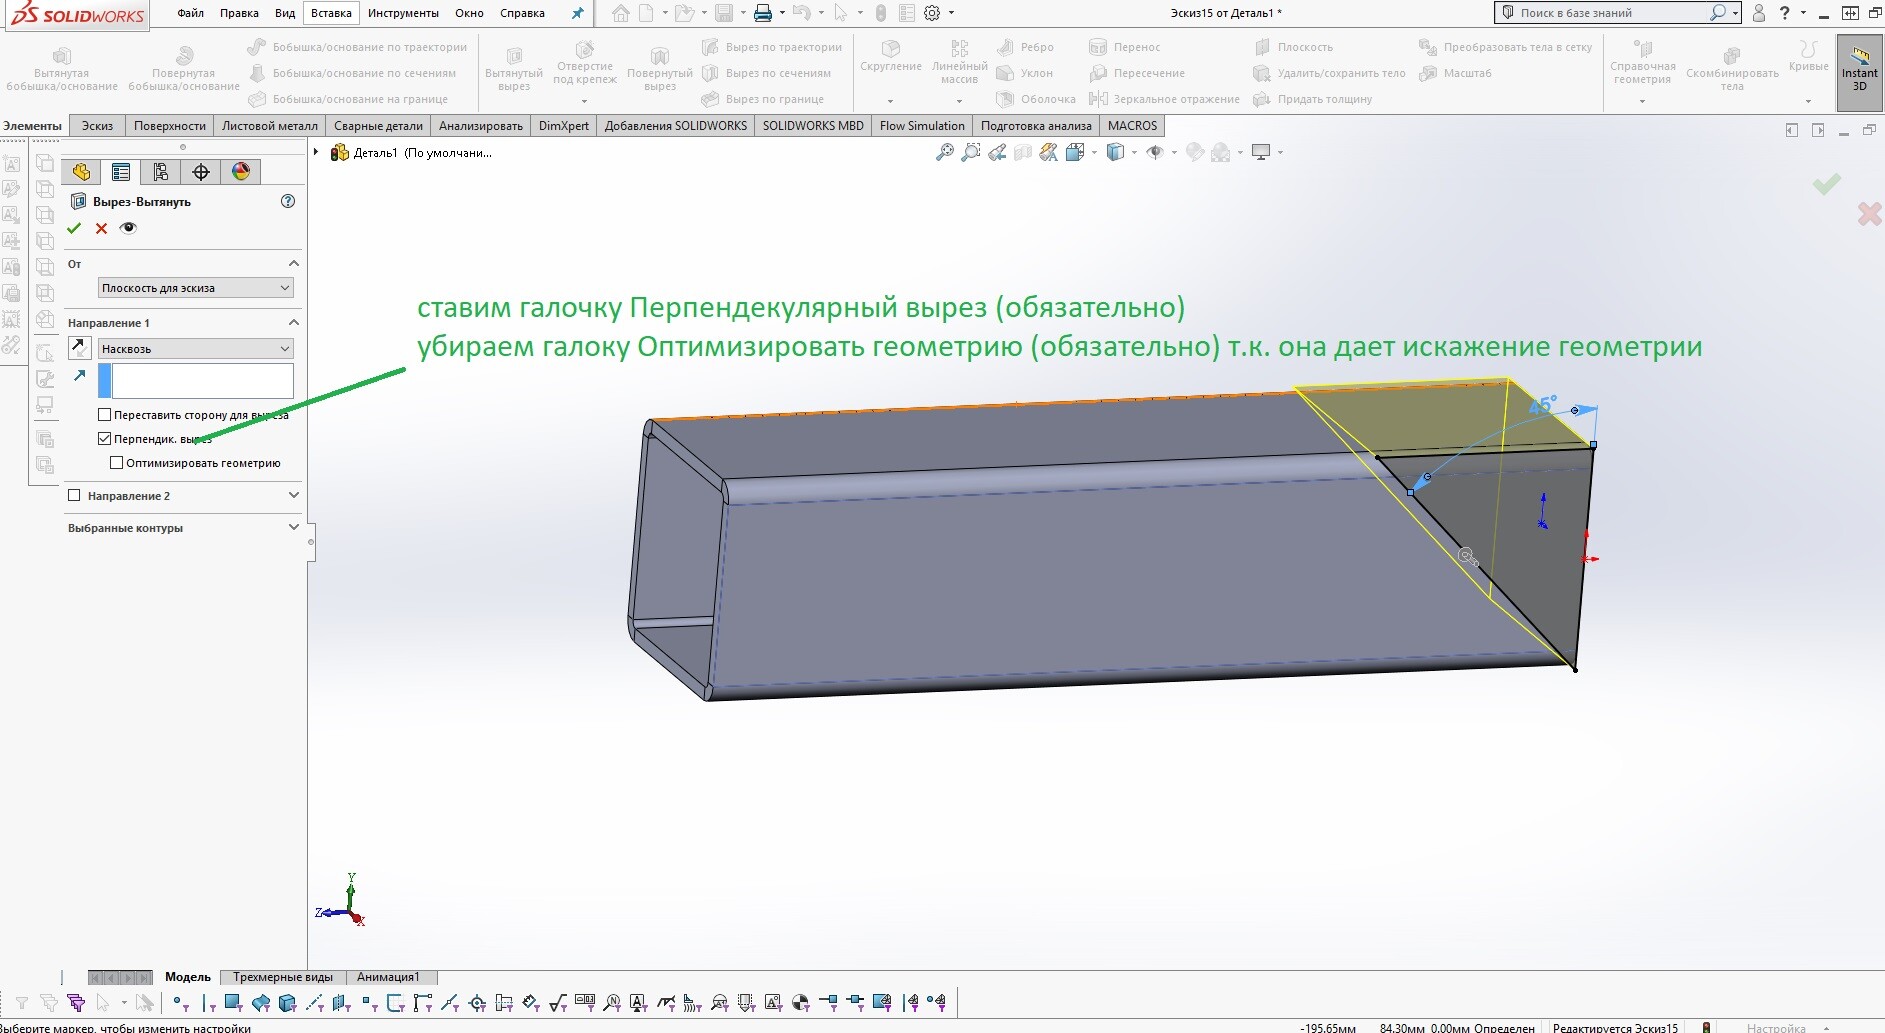Open the Плоскость для эскиза dropdown
Screen dimensions: 1885x1033
196,288
